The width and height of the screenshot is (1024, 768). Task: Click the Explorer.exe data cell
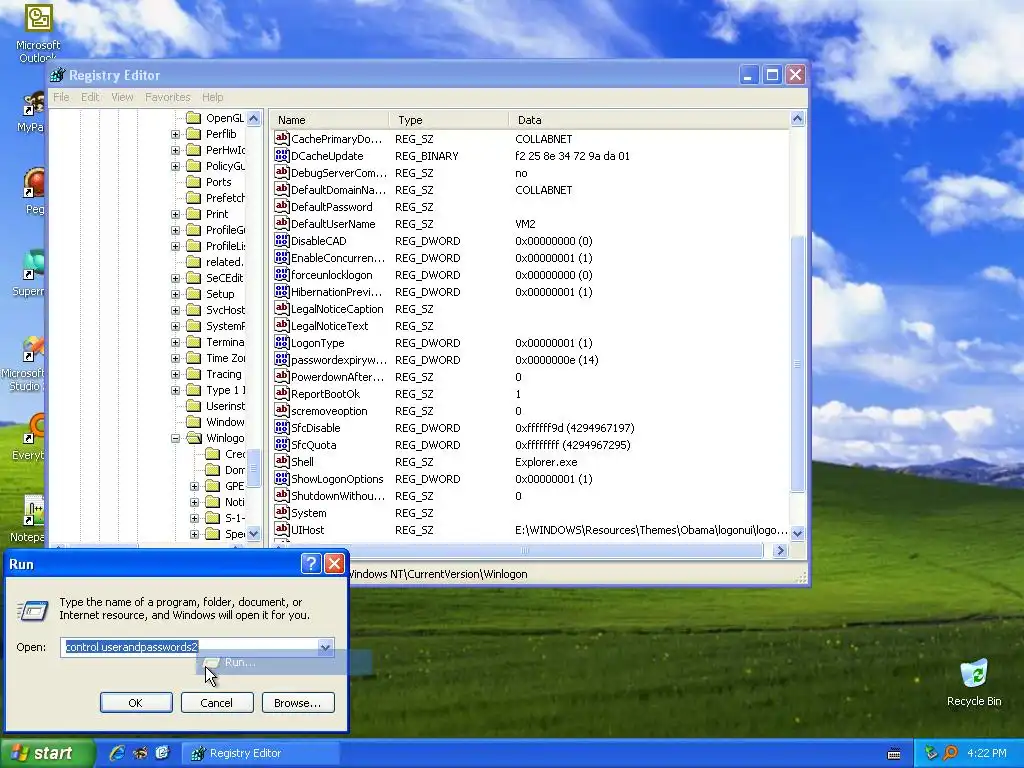pos(546,462)
